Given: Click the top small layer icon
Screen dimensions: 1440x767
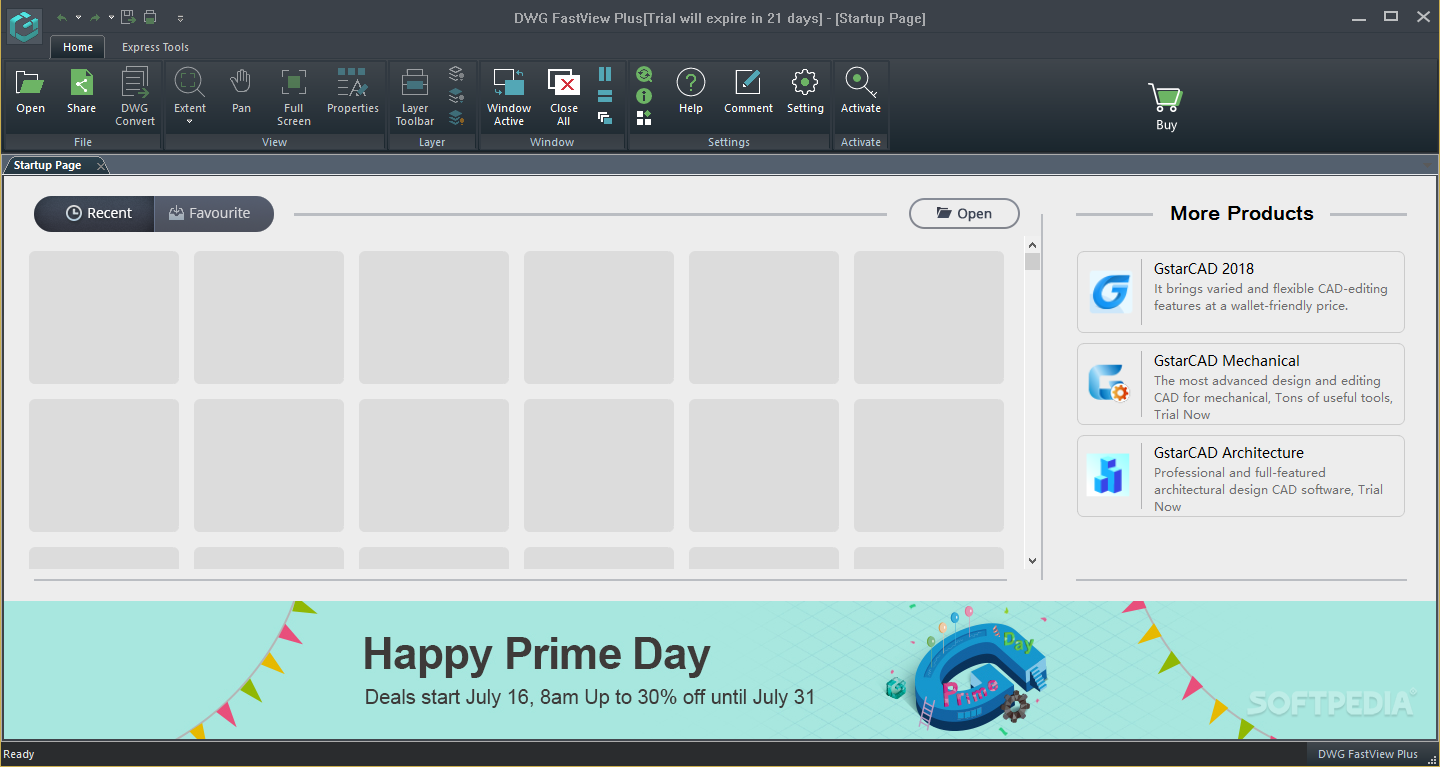Looking at the screenshot, I should point(456,73).
